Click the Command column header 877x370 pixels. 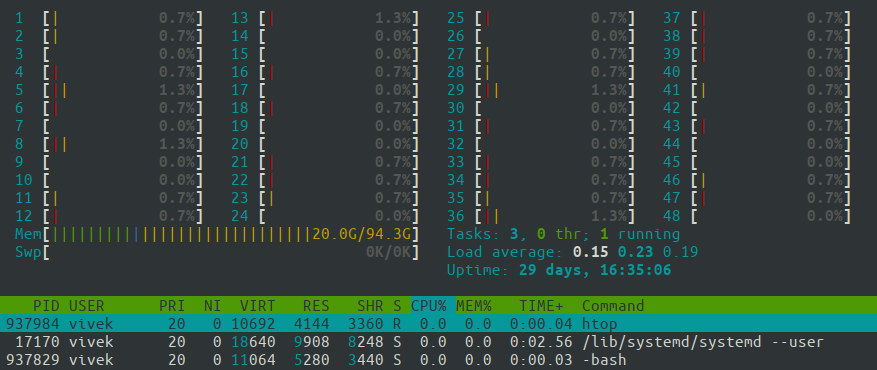pos(613,306)
